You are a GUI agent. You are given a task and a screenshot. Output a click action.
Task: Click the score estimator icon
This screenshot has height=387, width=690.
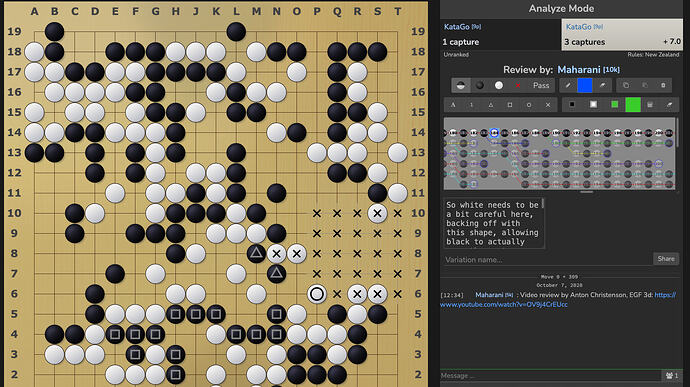pos(650,105)
